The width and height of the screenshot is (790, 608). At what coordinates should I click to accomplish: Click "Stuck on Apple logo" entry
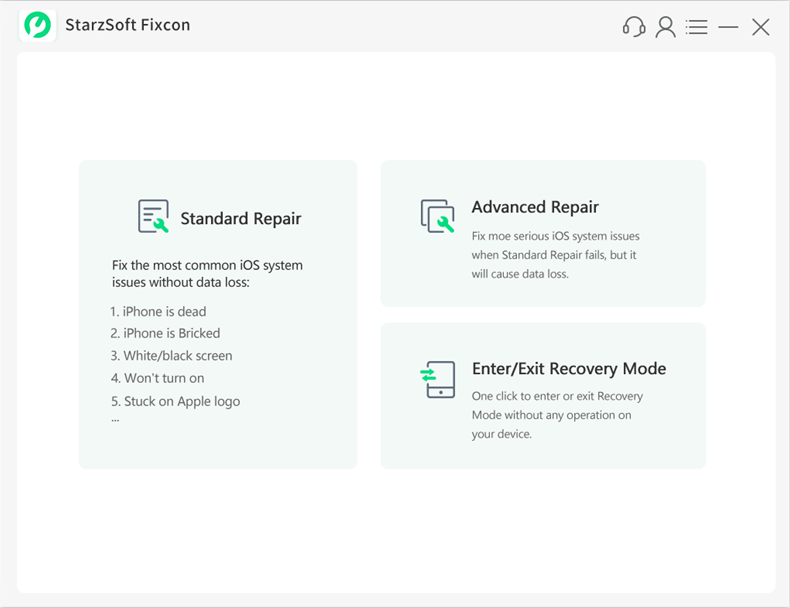coord(175,401)
